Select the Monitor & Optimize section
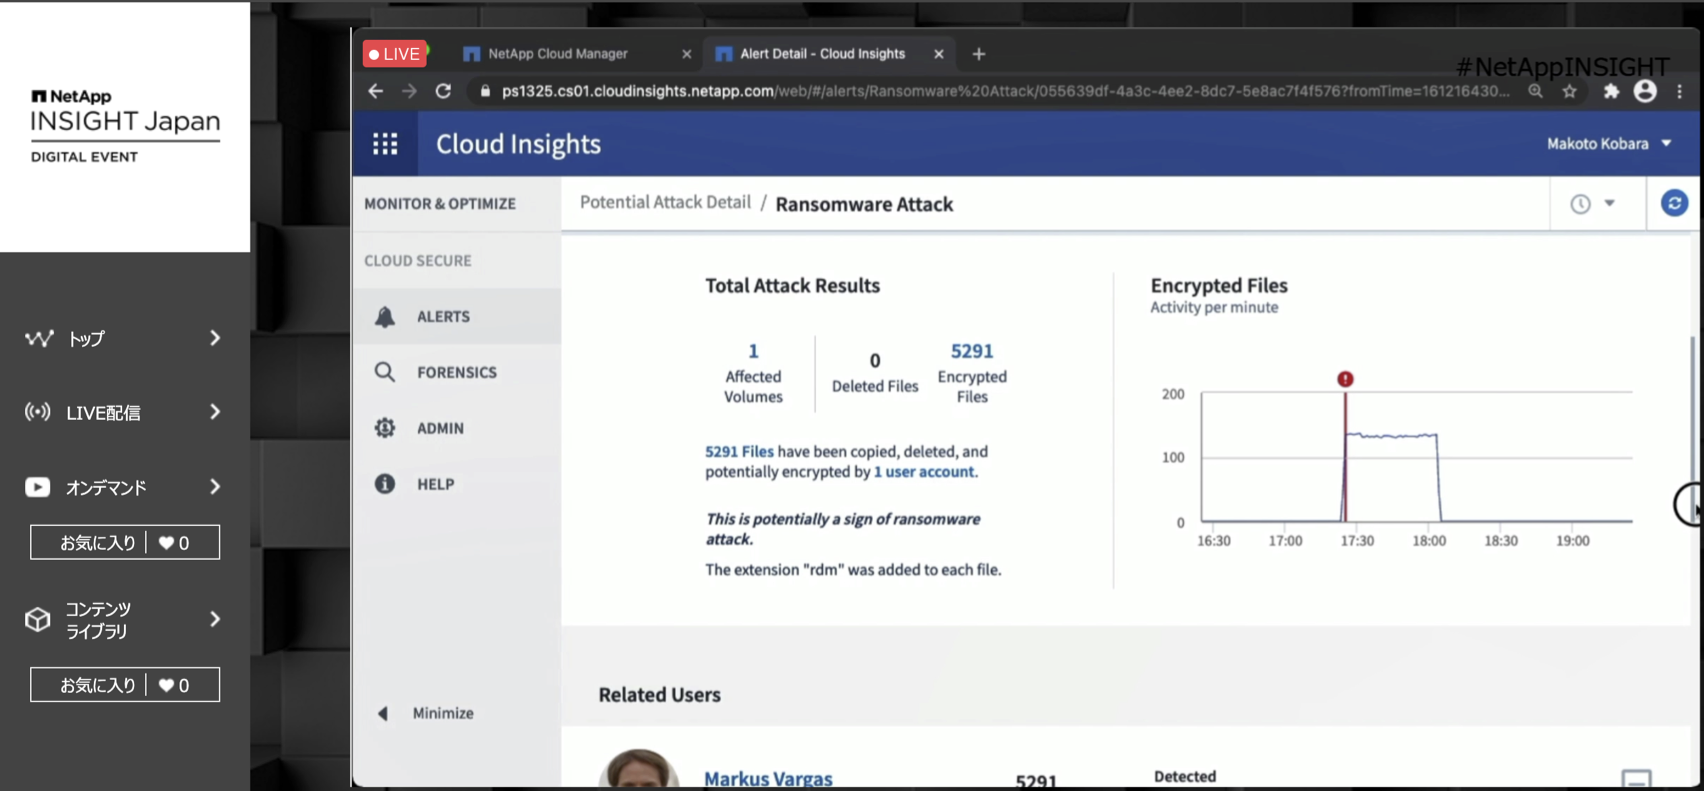The height and width of the screenshot is (791, 1704). [440, 203]
